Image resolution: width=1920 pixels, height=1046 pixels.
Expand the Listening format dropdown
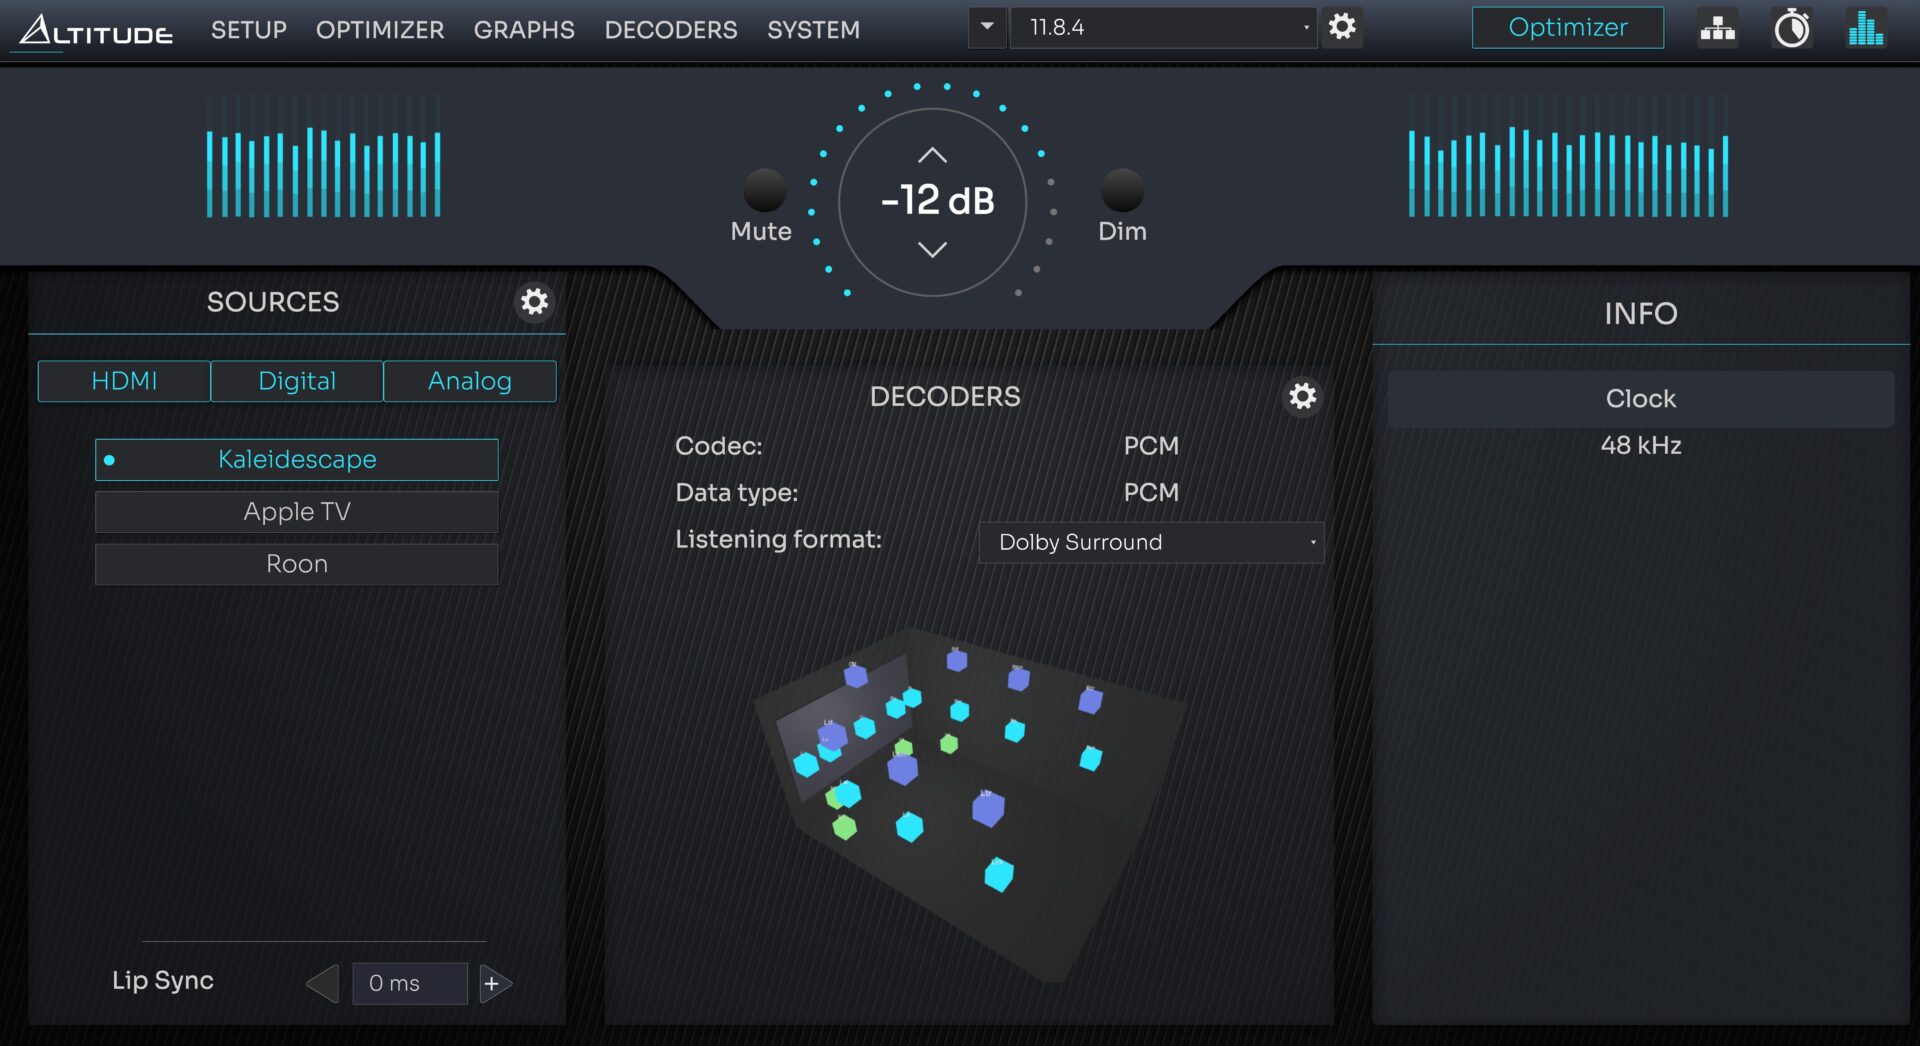coord(1151,543)
